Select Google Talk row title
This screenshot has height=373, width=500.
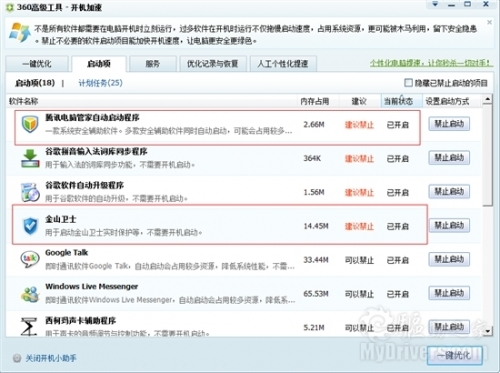[67, 253]
